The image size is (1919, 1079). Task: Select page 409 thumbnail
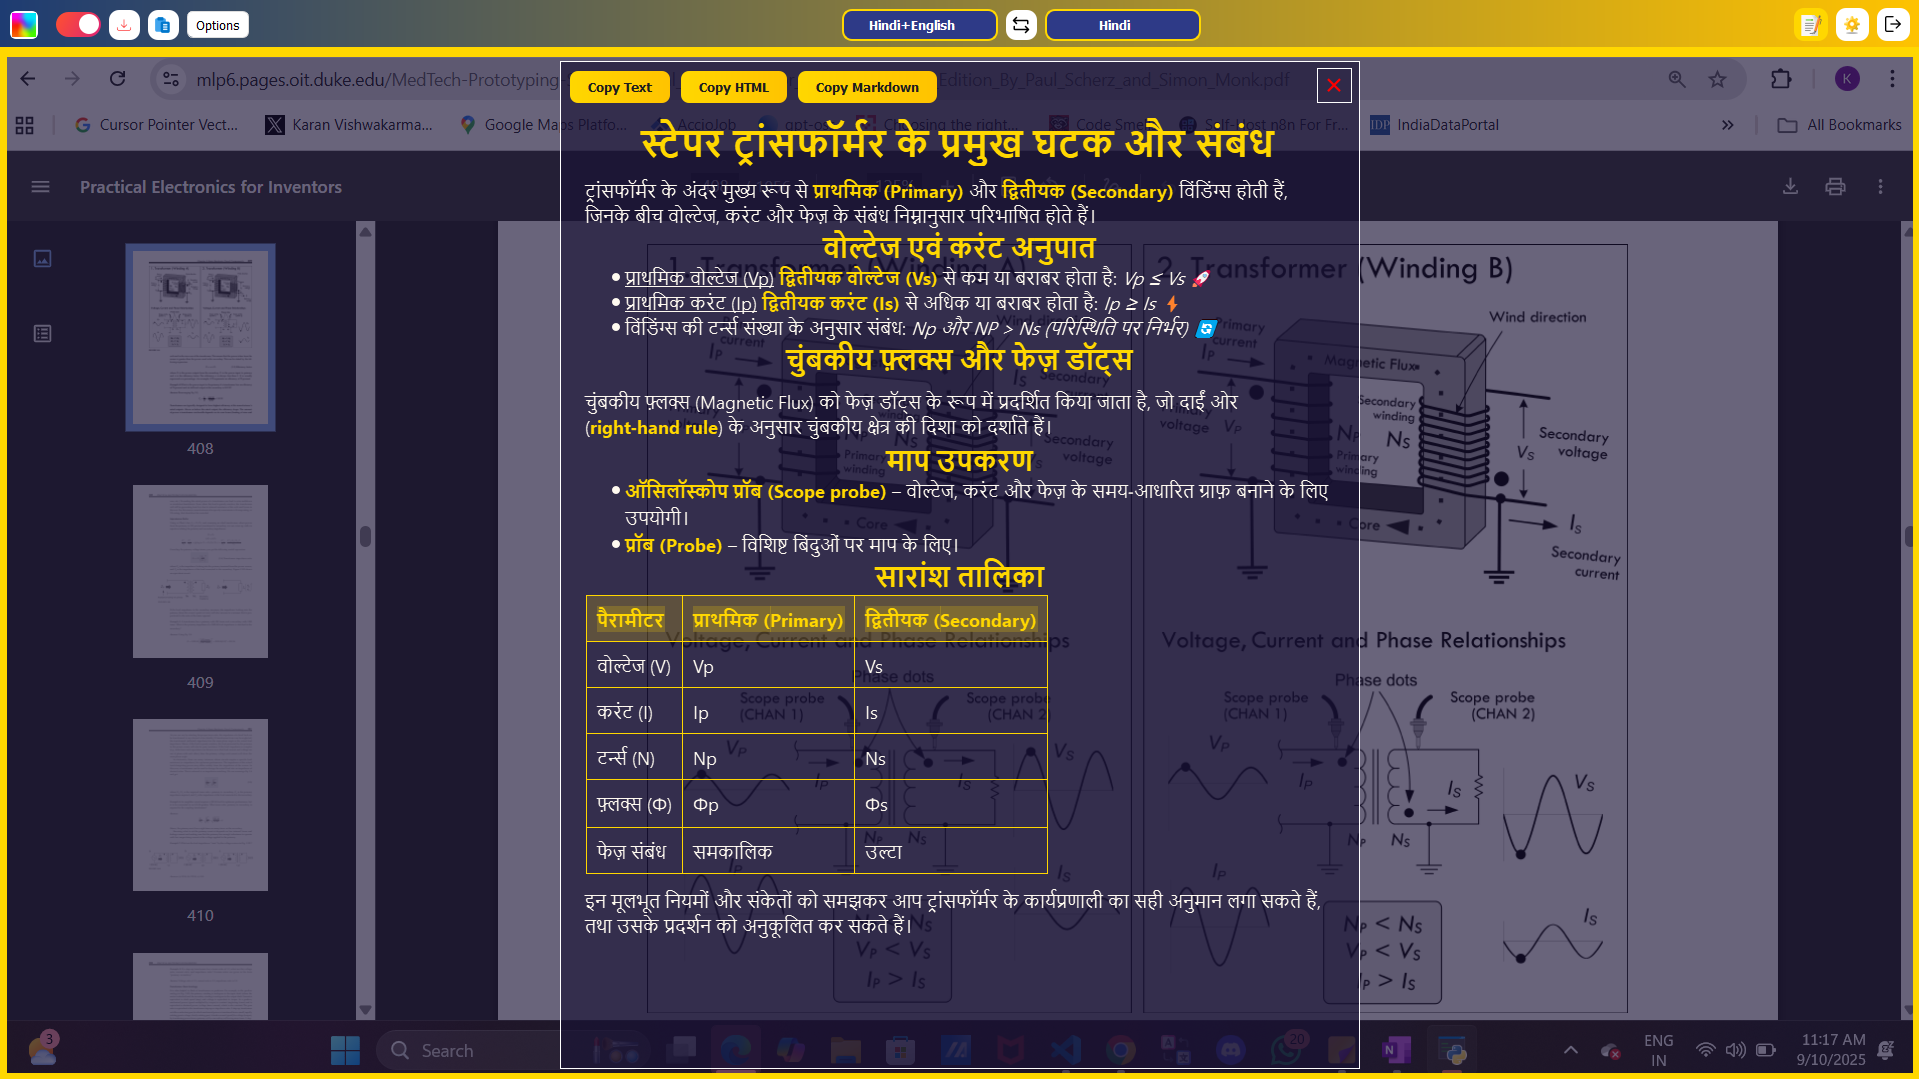pyautogui.click(x=200, y=571)
